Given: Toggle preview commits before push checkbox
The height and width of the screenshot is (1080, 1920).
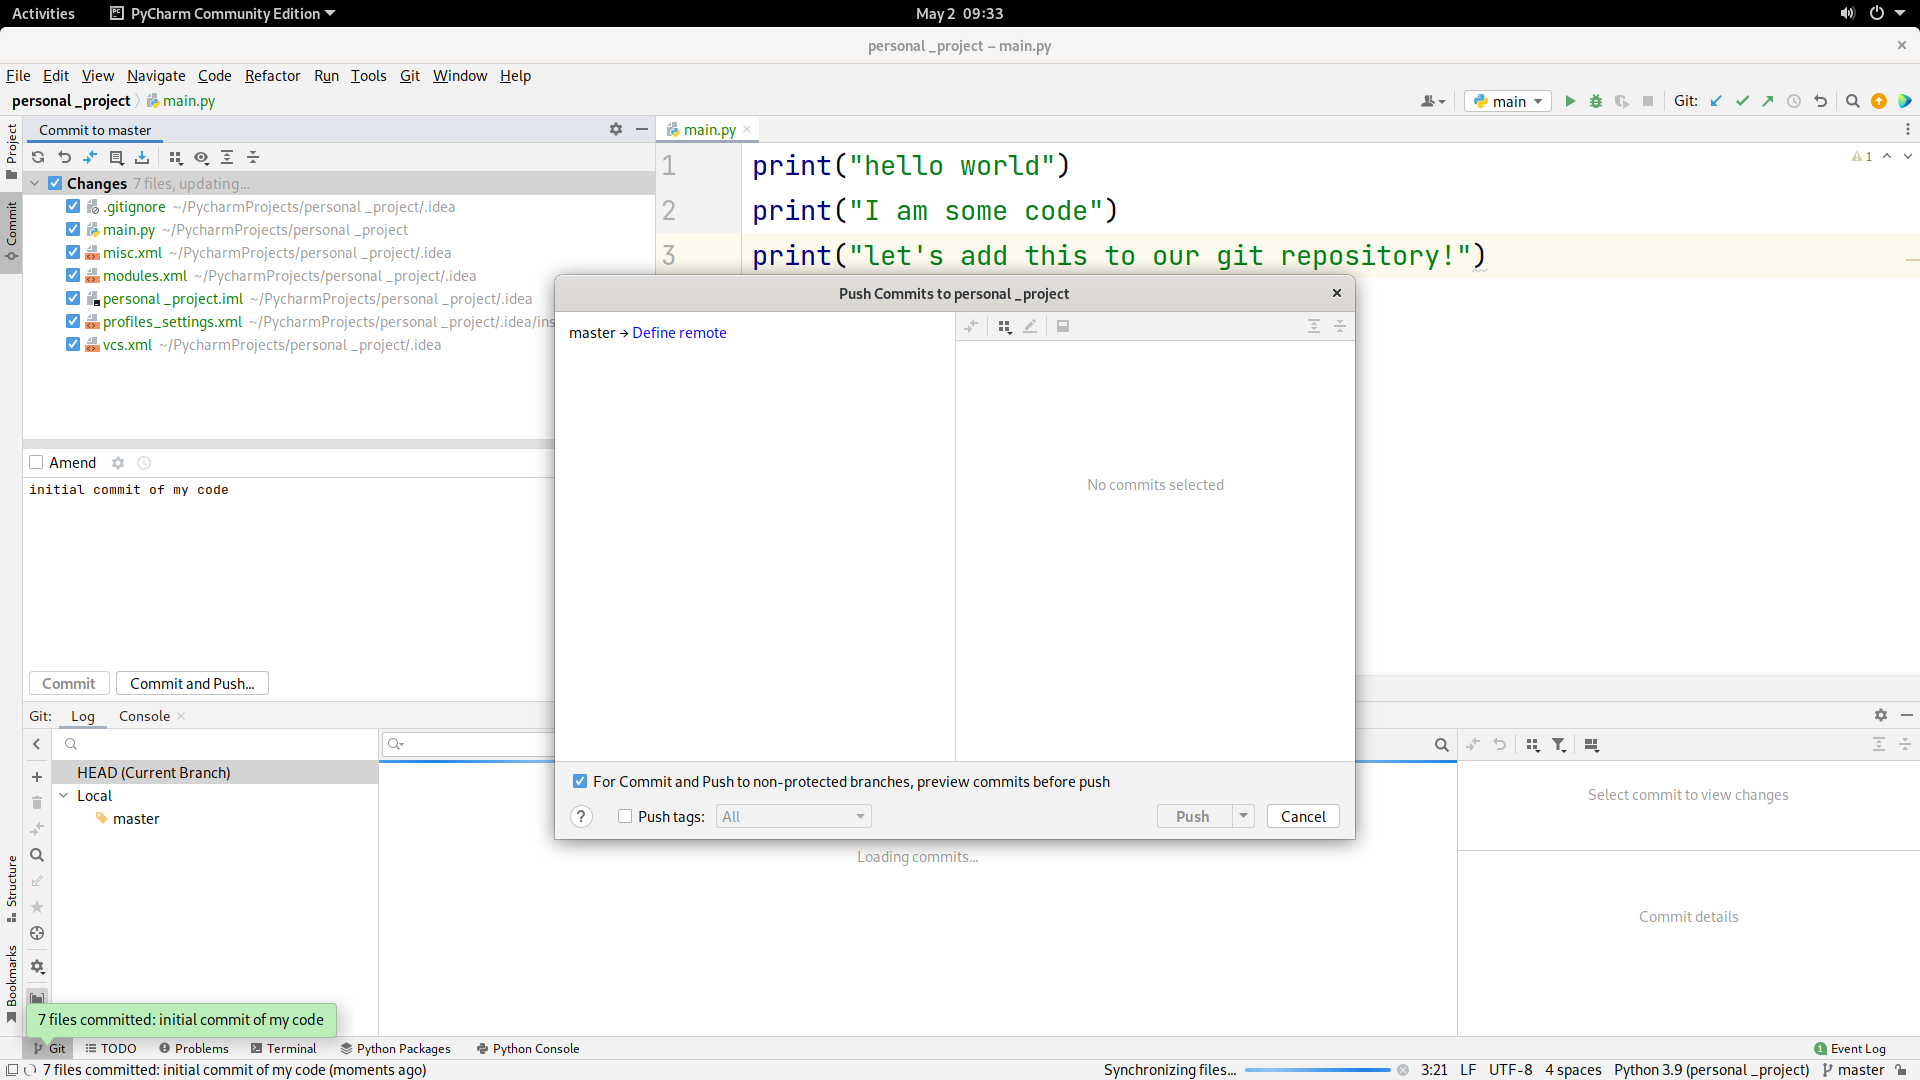Looking at the screenshot, I should (580, 781).
